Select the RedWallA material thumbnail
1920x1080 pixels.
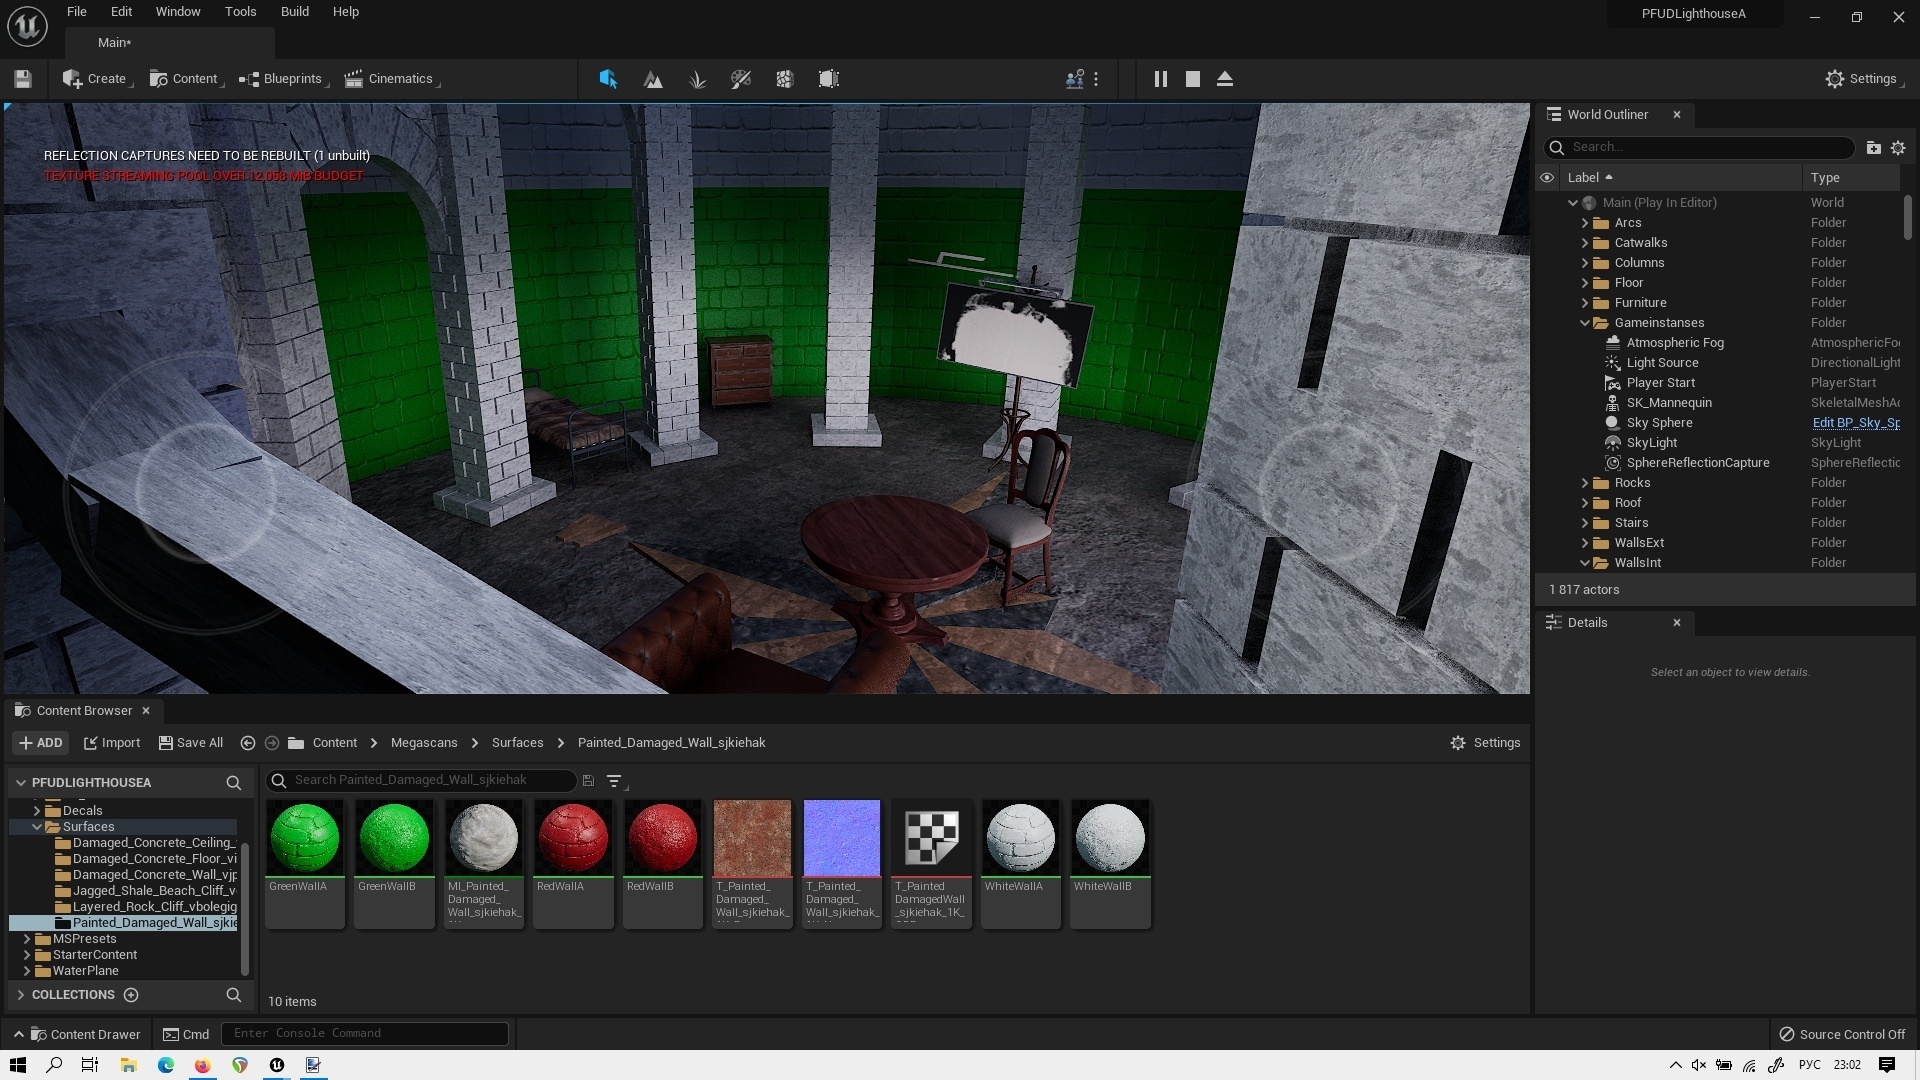(x=573, y=838)
